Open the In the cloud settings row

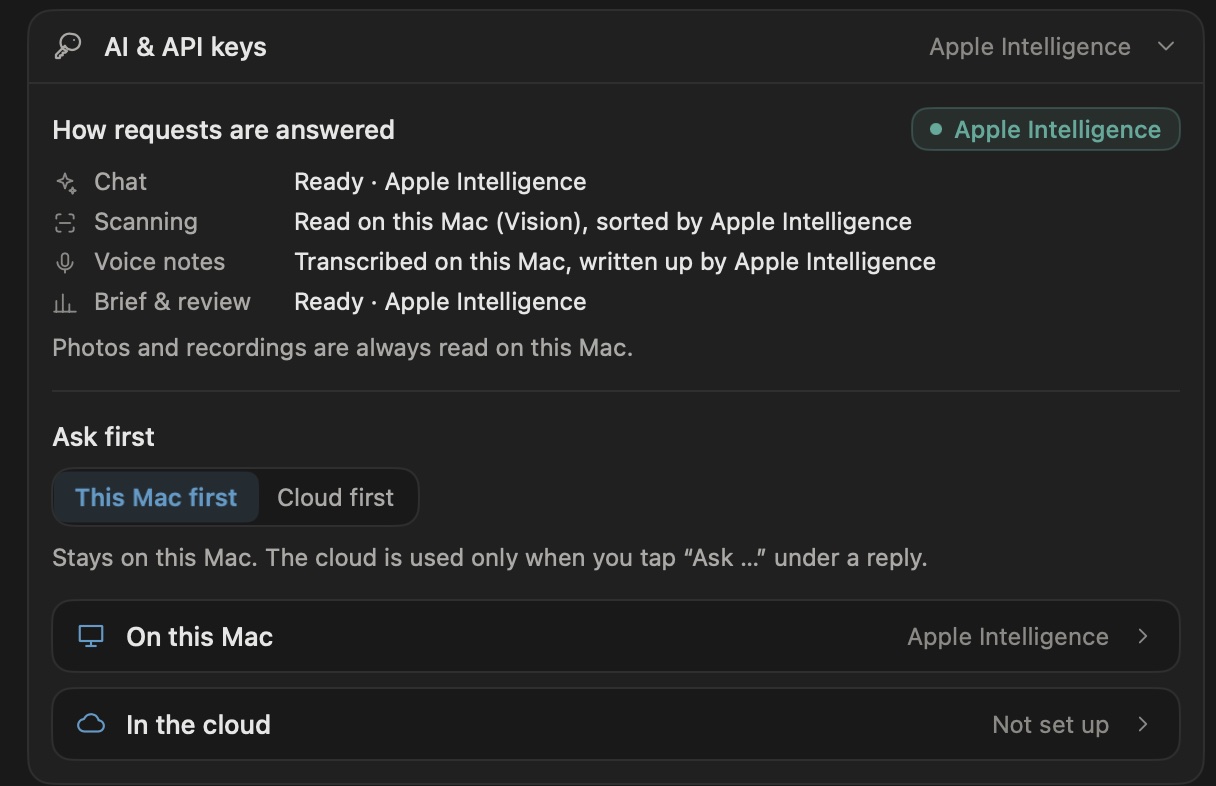click(616, 724)
